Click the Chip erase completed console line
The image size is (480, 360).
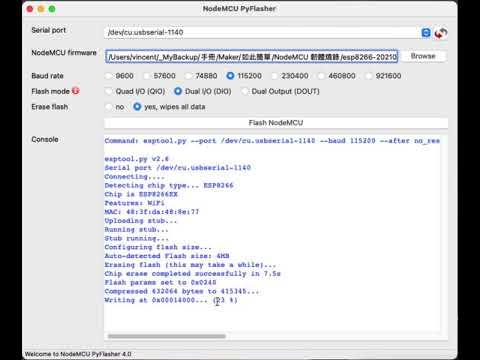coord(193,274)
